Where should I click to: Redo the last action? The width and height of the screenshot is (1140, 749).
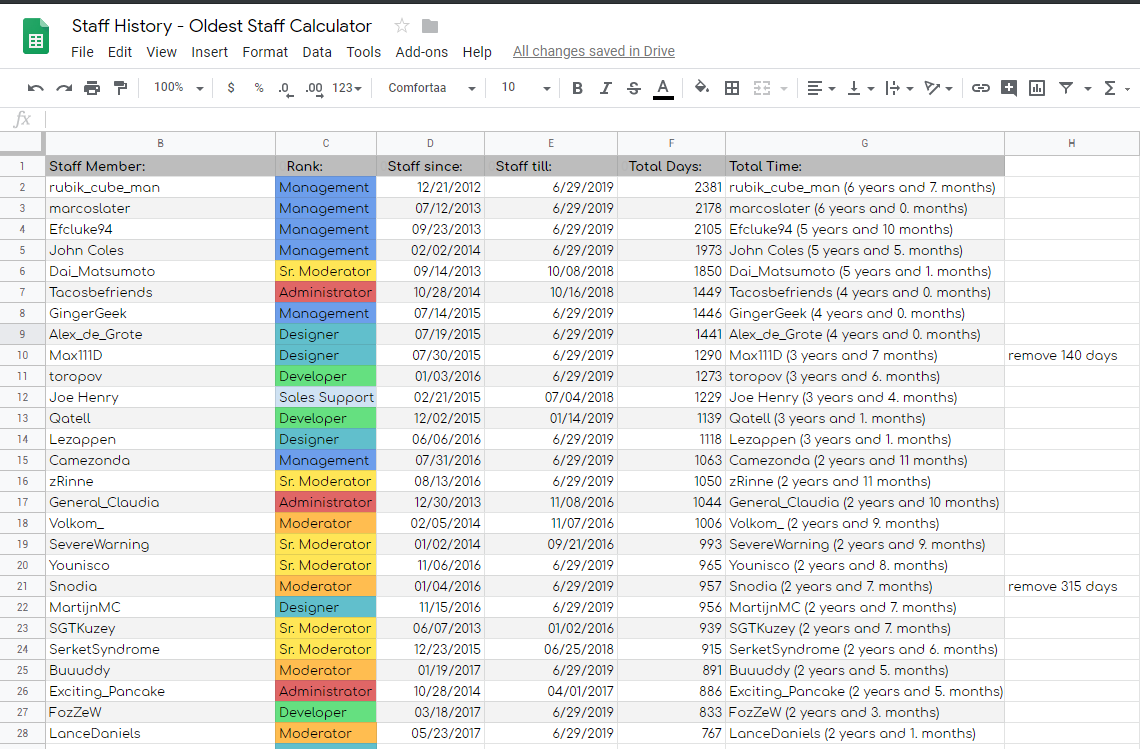(x=64, y=88)
